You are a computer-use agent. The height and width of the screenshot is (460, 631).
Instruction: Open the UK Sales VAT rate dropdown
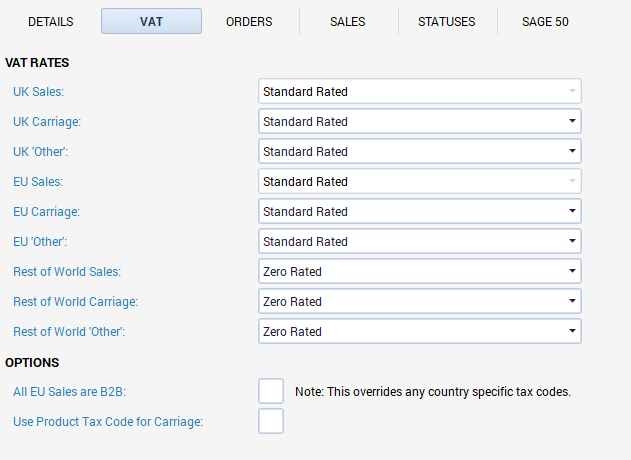pos(420,91)
